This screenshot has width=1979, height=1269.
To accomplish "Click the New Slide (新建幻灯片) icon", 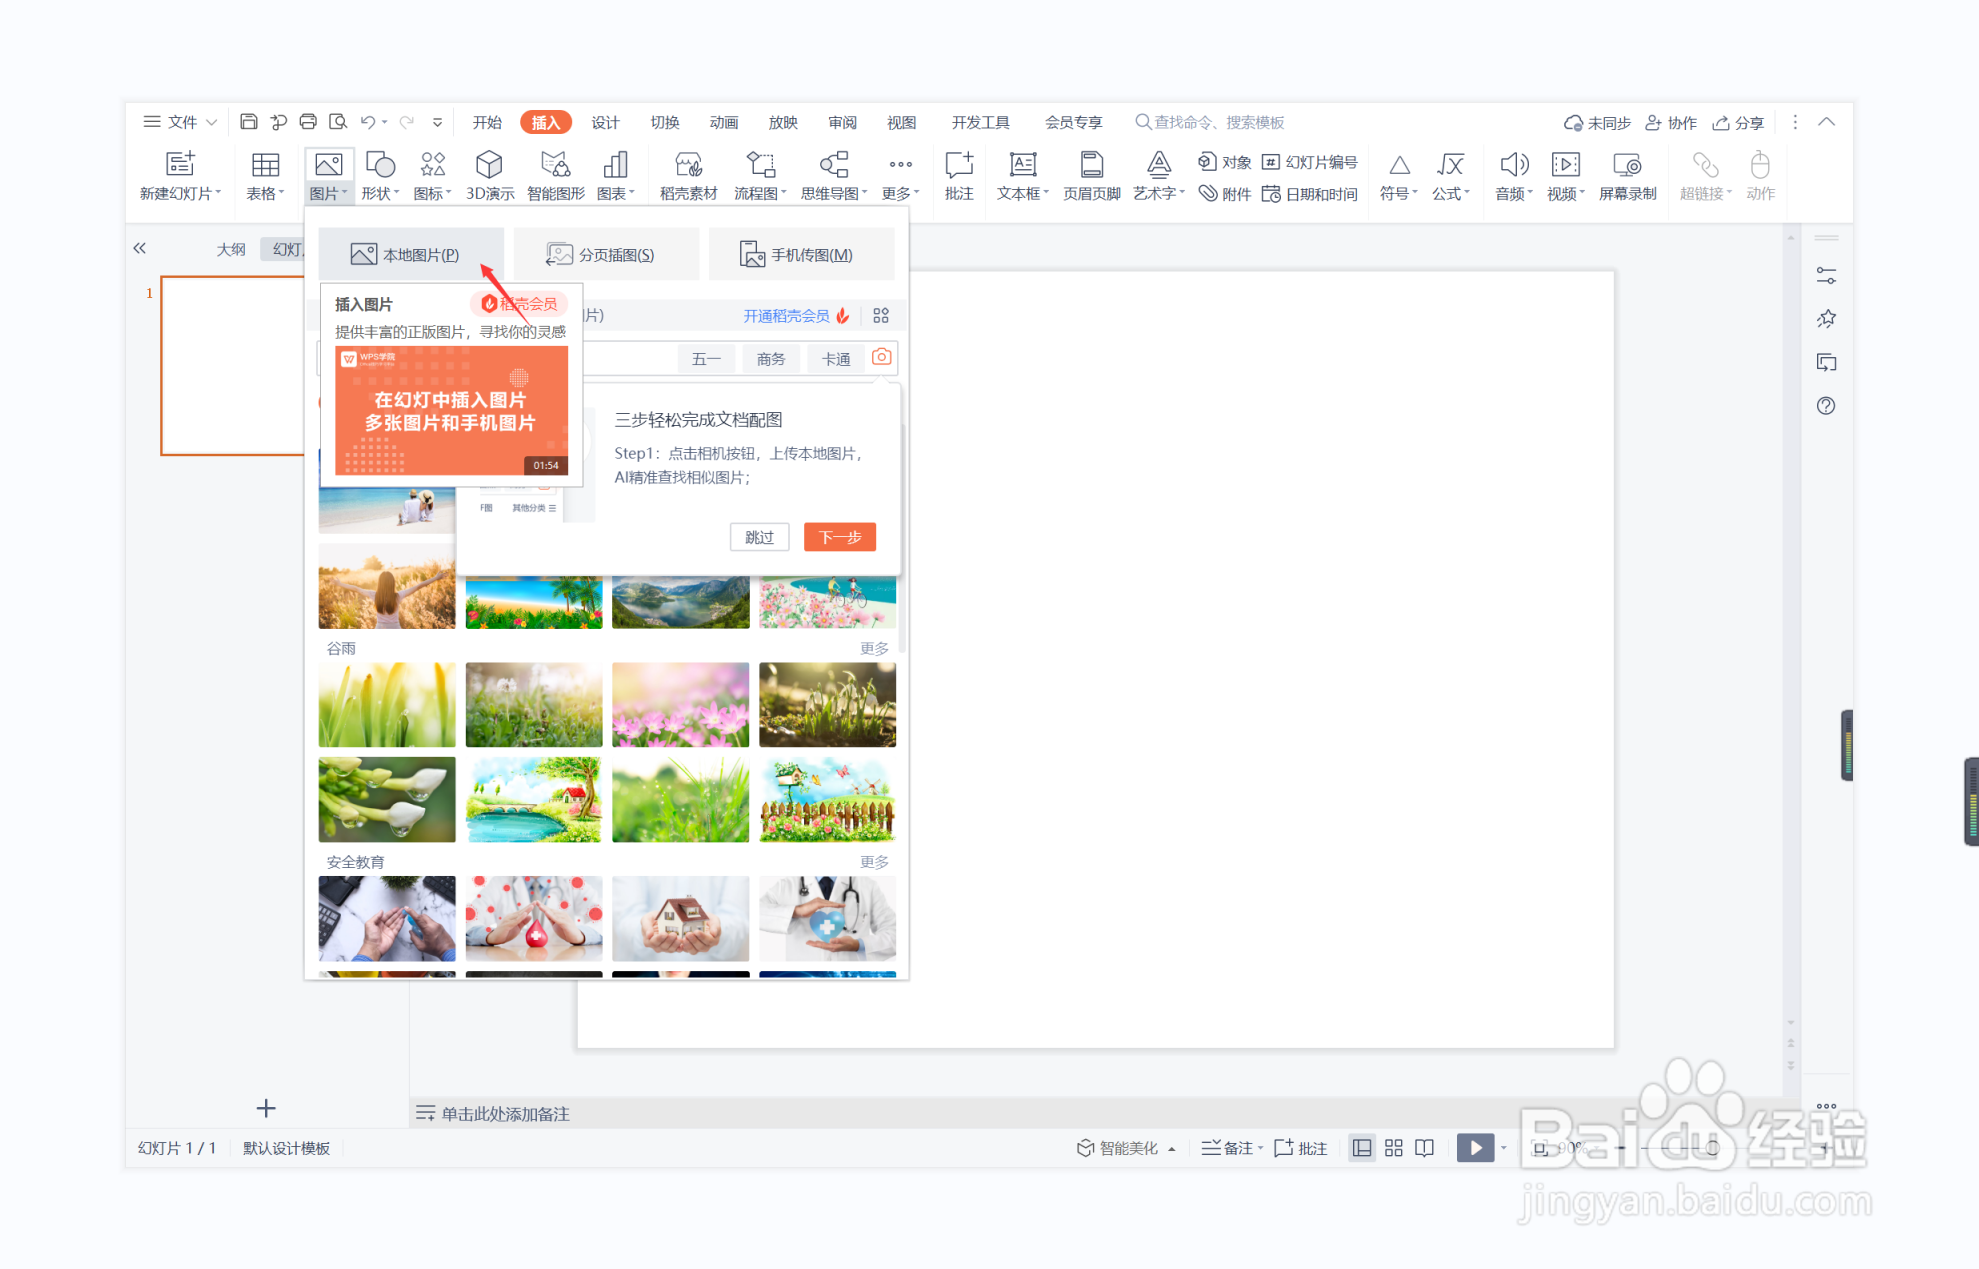I will tap(181, 165).
